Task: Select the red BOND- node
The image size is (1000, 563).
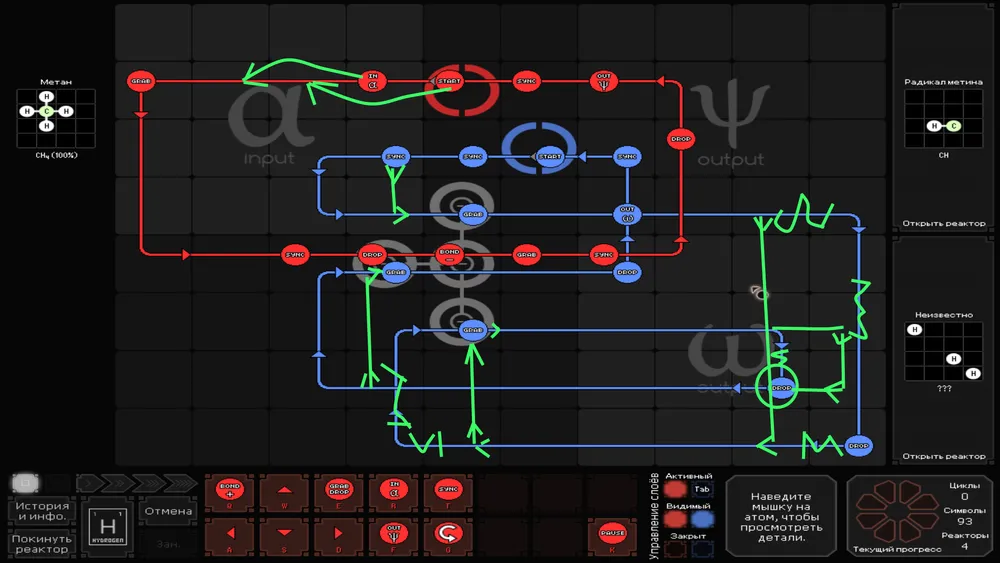Action: [x=449, y=254]
